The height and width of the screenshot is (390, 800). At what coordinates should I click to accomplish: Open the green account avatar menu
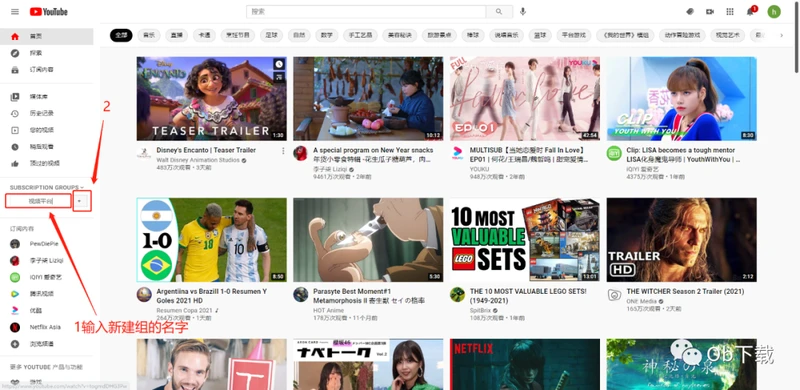(774, 12)
